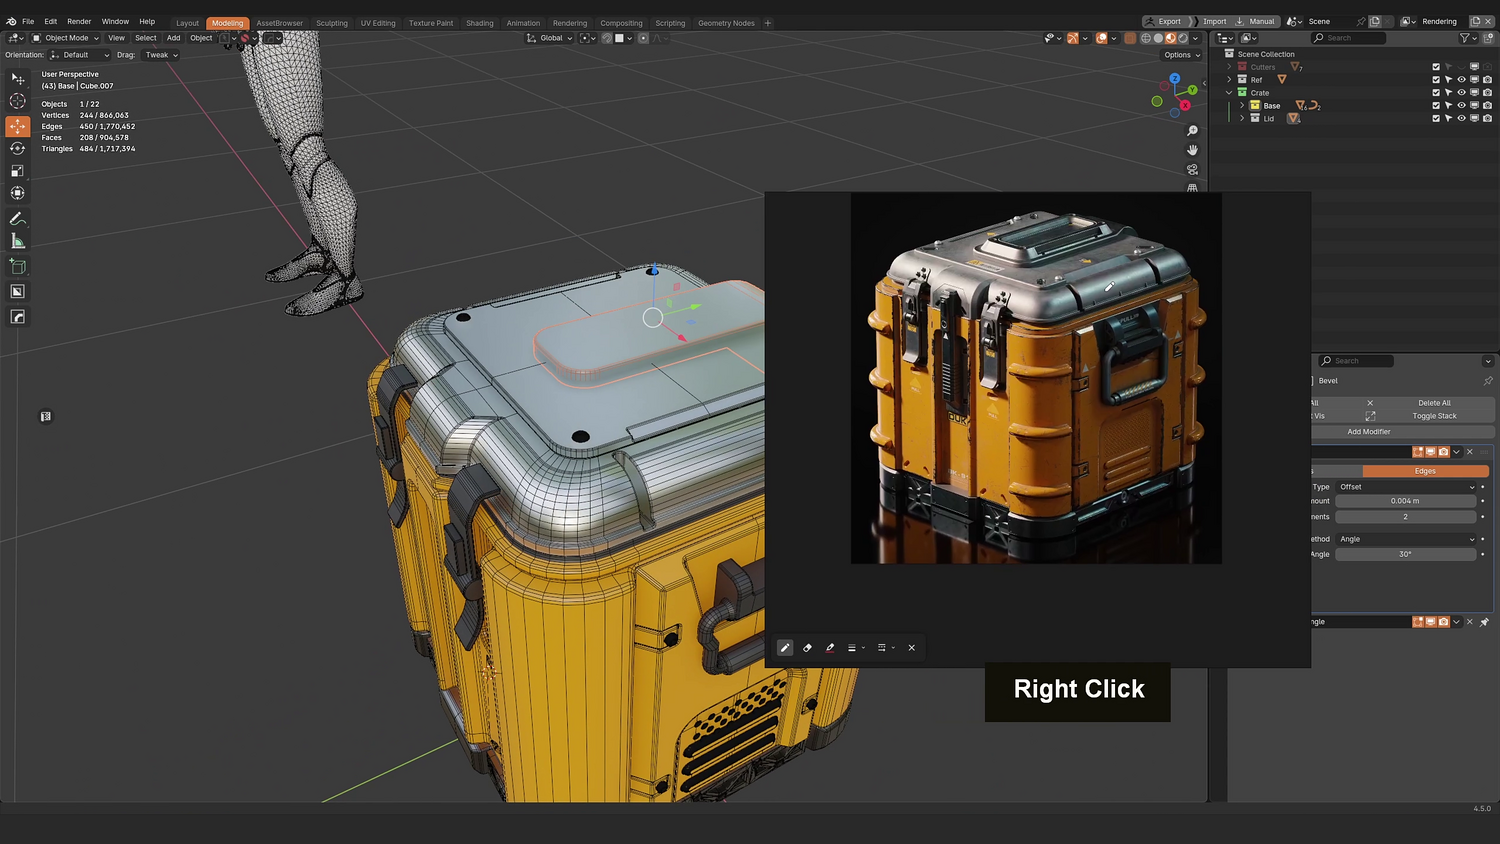Hide the Lid object with its eye icon
The height and width of the screenshot is (844, 1500).
point(1461,118)
